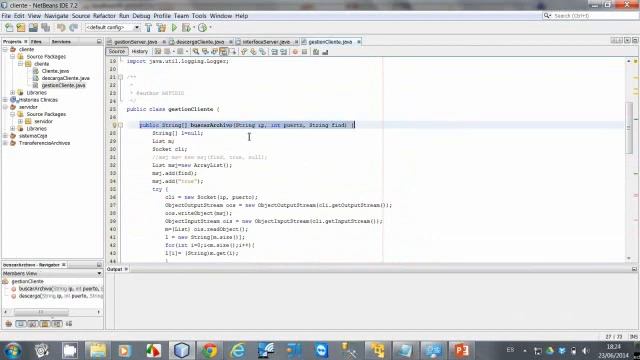
Task: Collapse the servidor project node
Action: point(5,107)
